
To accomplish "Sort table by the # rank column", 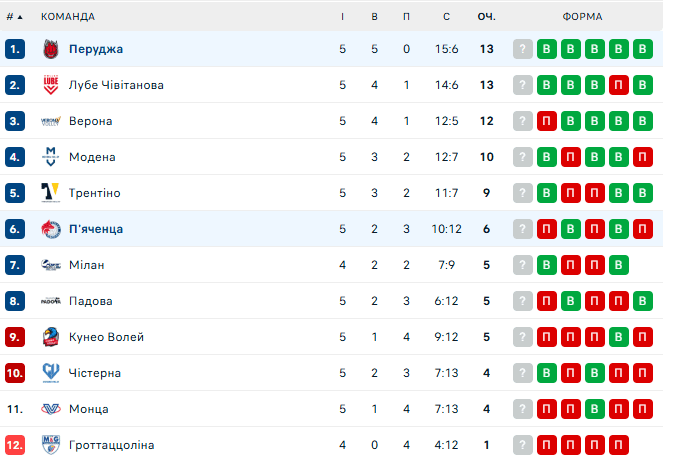I will coord(14,17).
